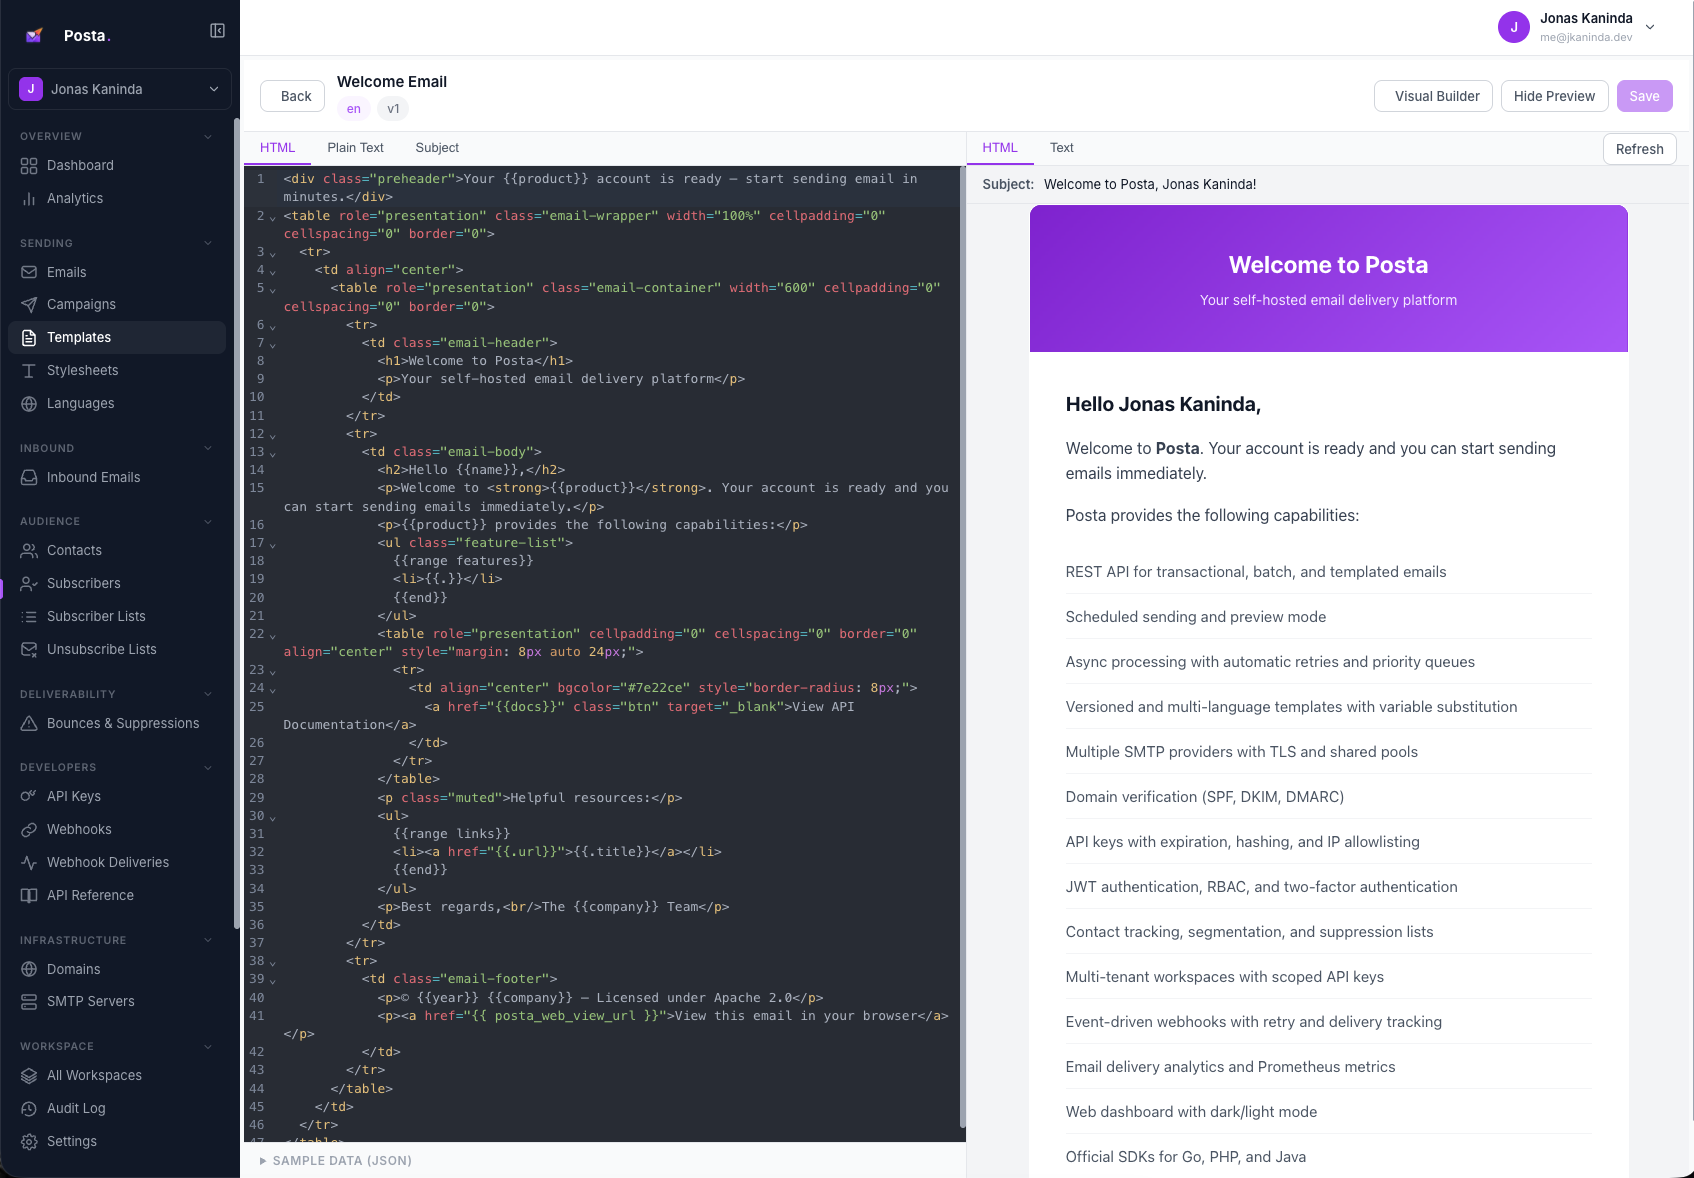Collapse the Audience sidebar section
Screen dimensions: 1694x1178
pyautogui.click(x=208, y=521)
